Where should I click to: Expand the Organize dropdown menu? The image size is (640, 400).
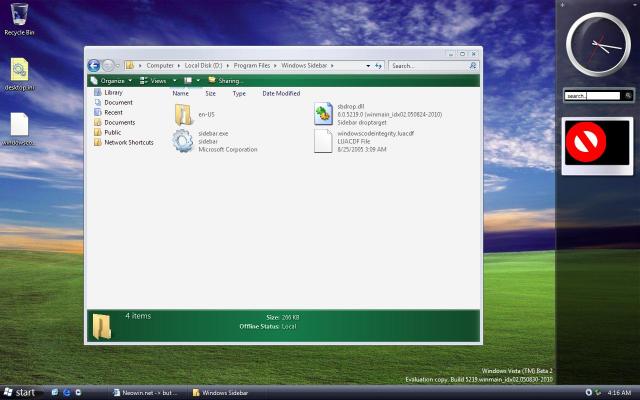pyautogui.click(x=111, y=80)
